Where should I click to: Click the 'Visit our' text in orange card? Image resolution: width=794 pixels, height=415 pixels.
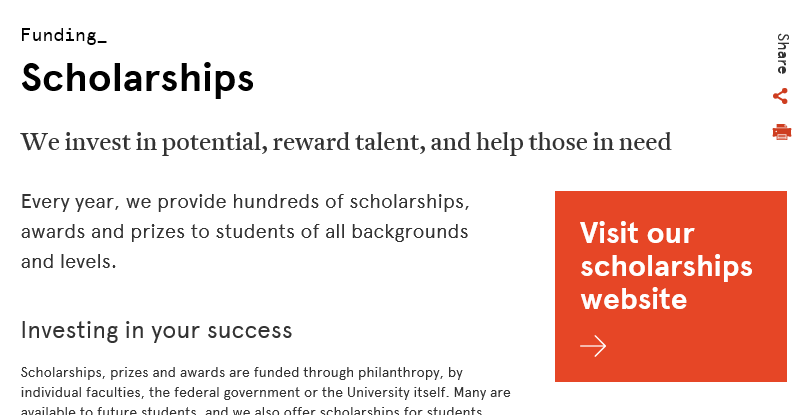(637, 233)
